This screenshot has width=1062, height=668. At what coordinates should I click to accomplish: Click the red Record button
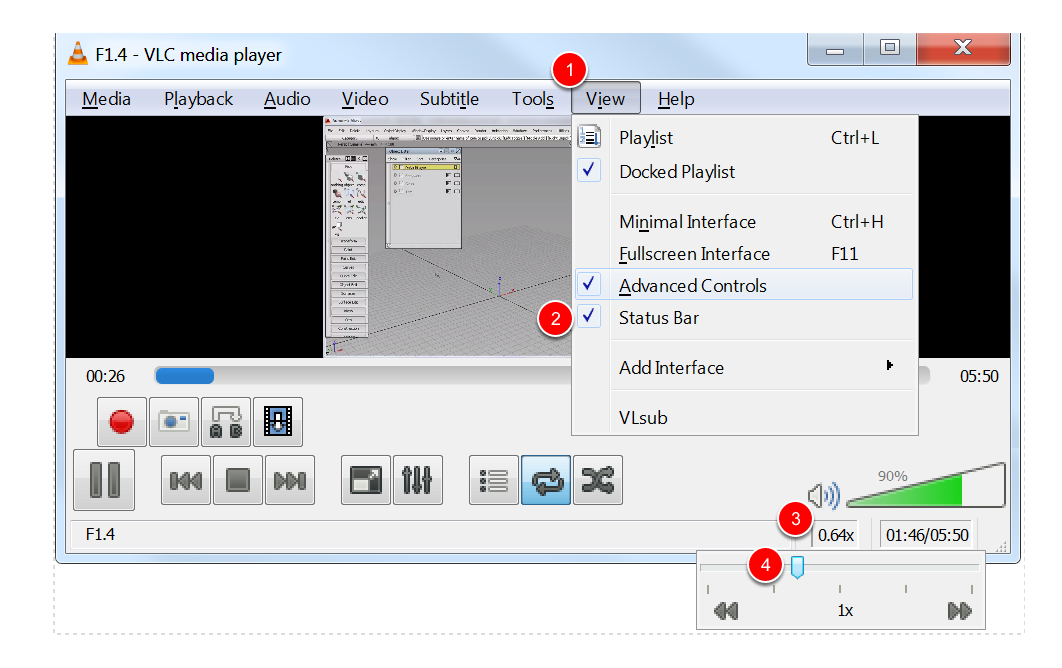coord(122,421)
